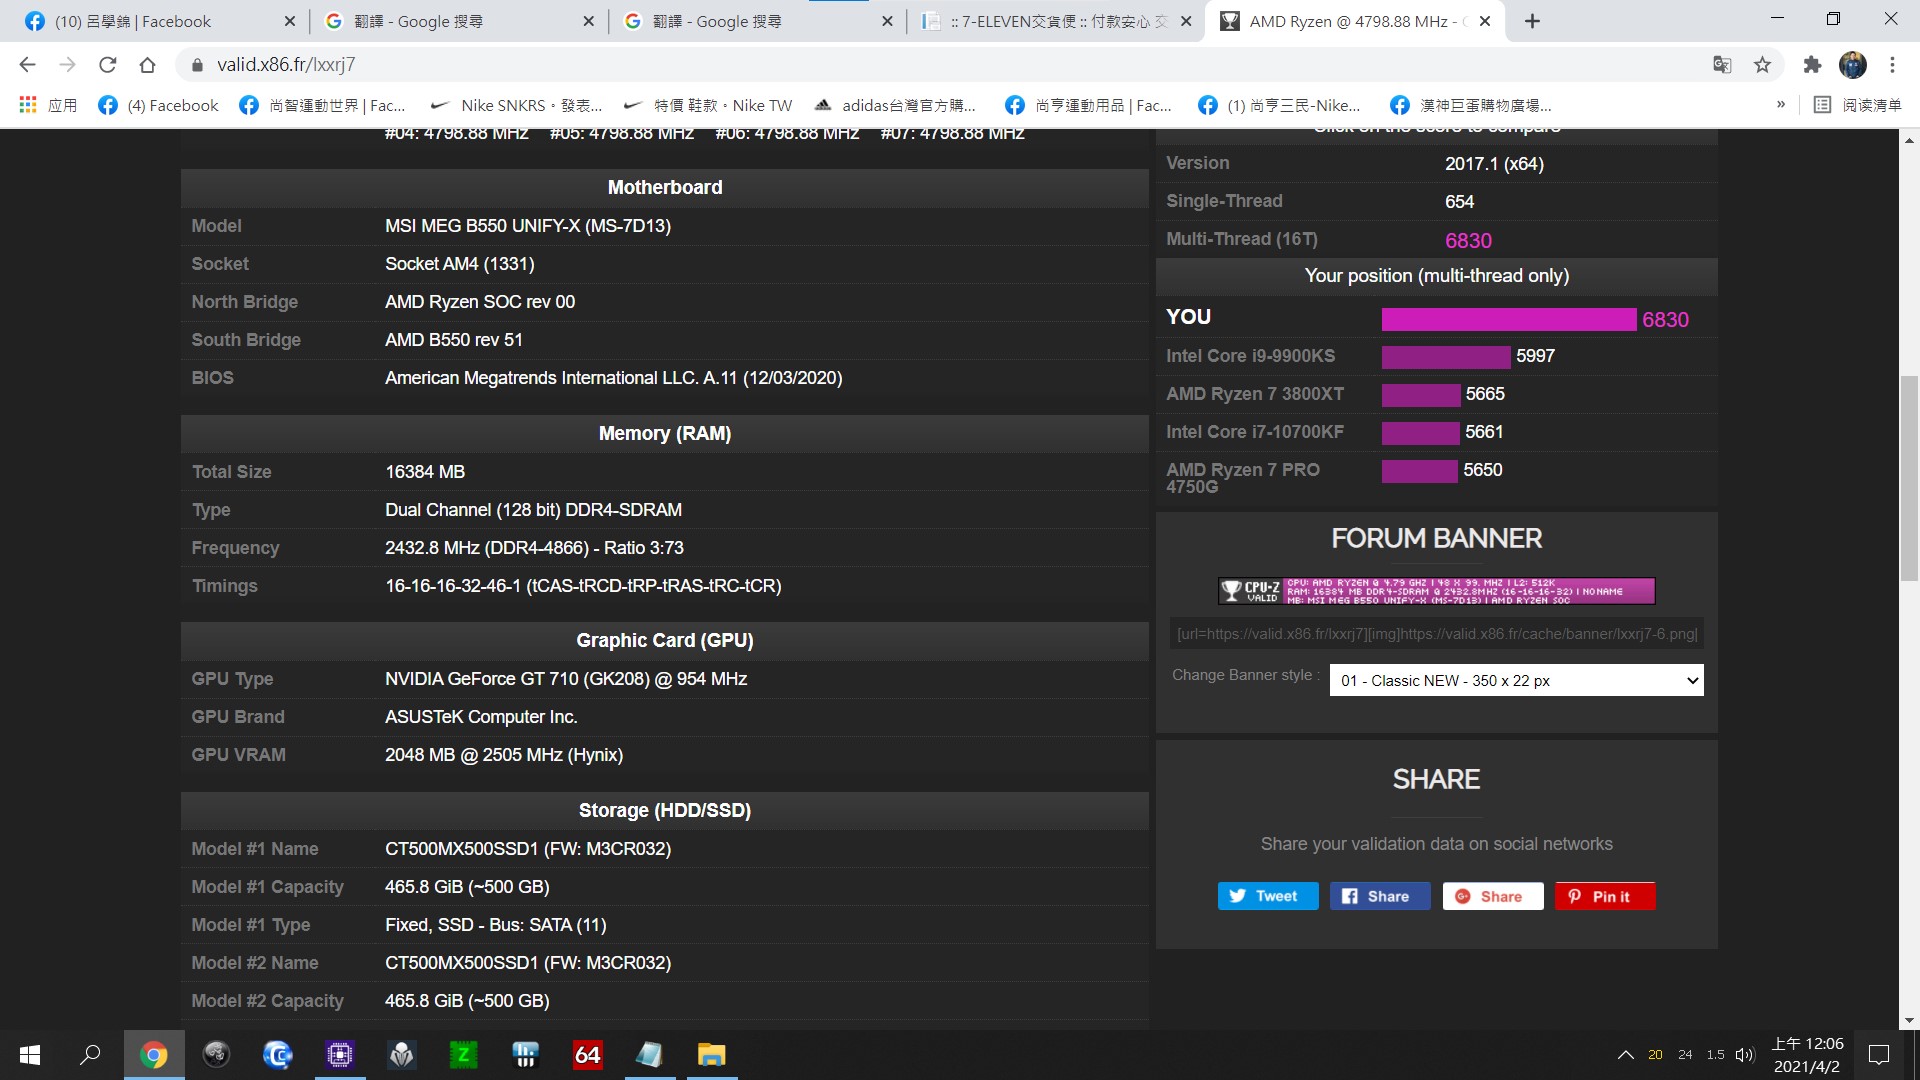Click the AMD Ryzen 7 PRO 4750G comparison row
The width and height of the screenshot is (1920, 1080).
(x=1436, y=477)
